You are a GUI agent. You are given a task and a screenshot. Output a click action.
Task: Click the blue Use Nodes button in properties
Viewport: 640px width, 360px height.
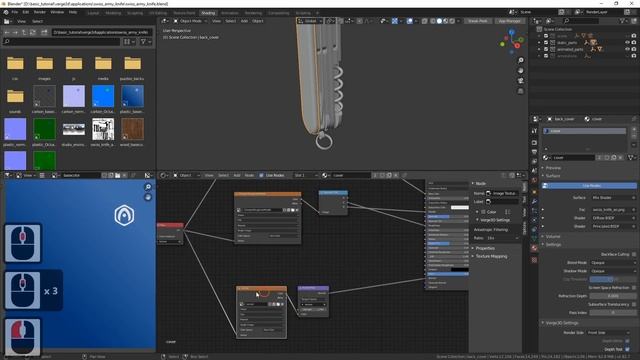[589, 186]
